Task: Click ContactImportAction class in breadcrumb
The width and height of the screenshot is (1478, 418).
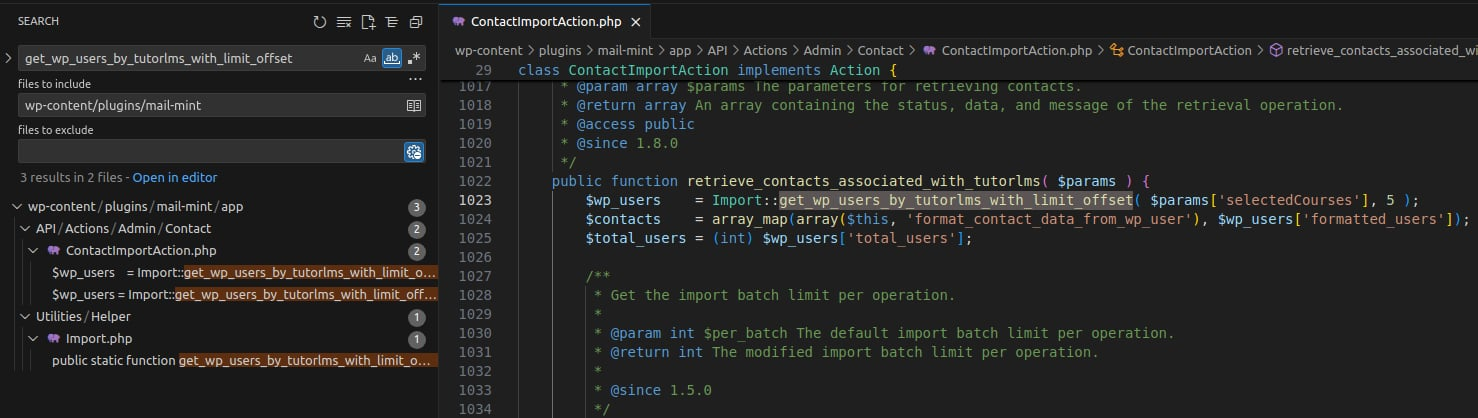Action: [1189, 50]
